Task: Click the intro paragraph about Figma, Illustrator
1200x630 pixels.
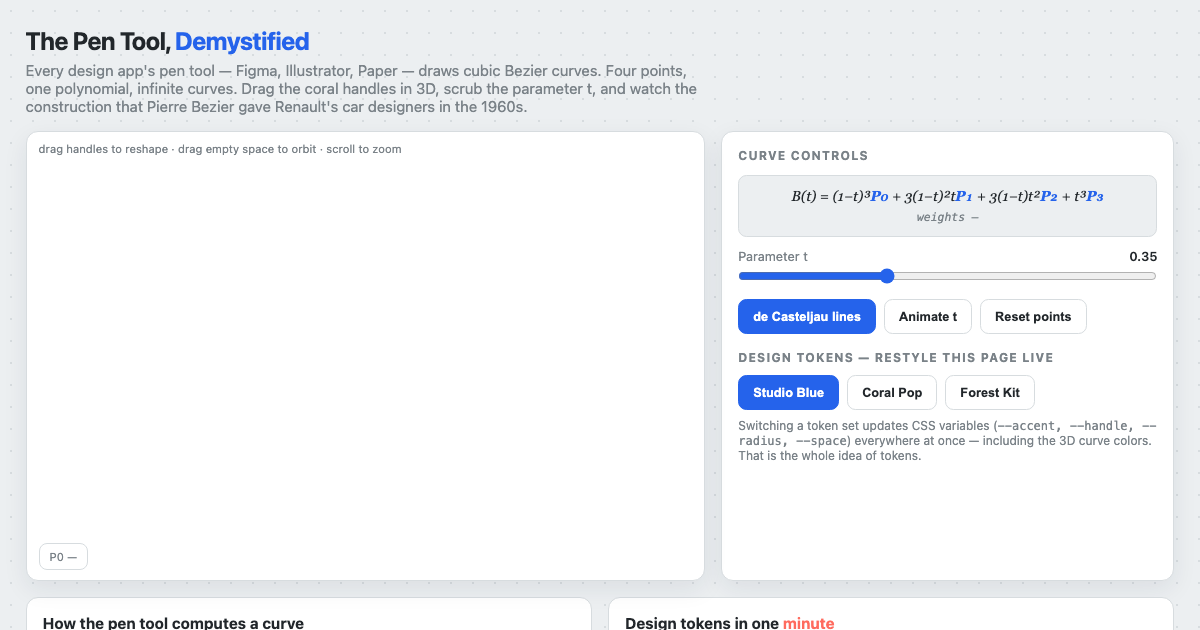Action: [x=361, y=90]
